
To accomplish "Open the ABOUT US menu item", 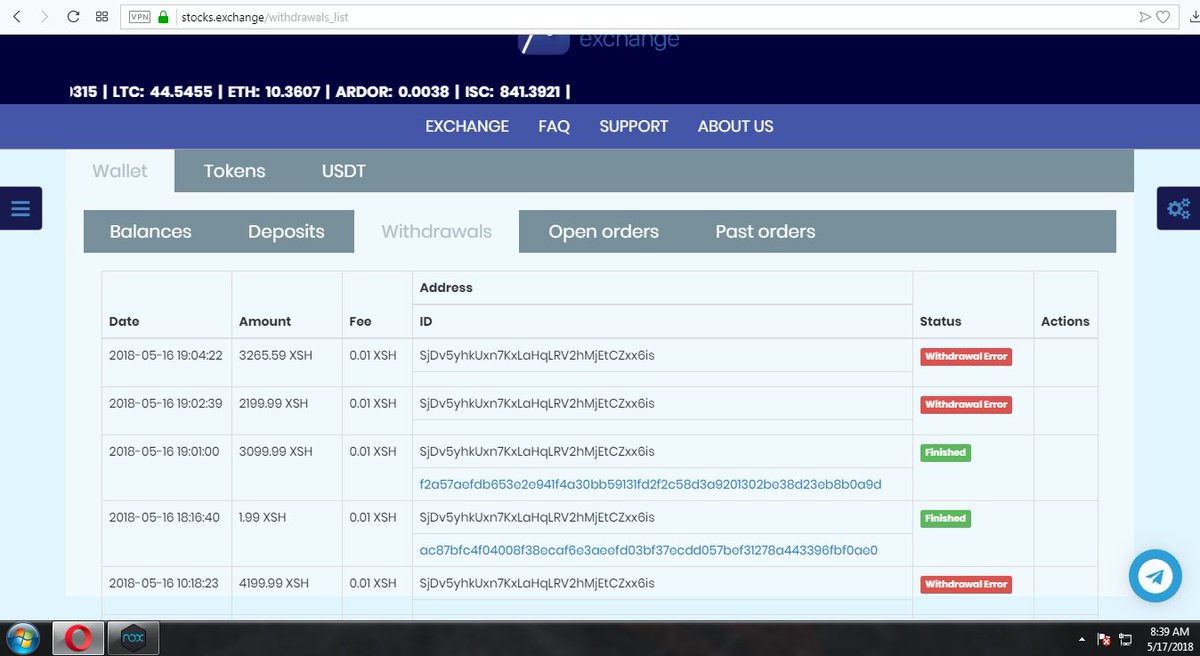I will point(735,126).
